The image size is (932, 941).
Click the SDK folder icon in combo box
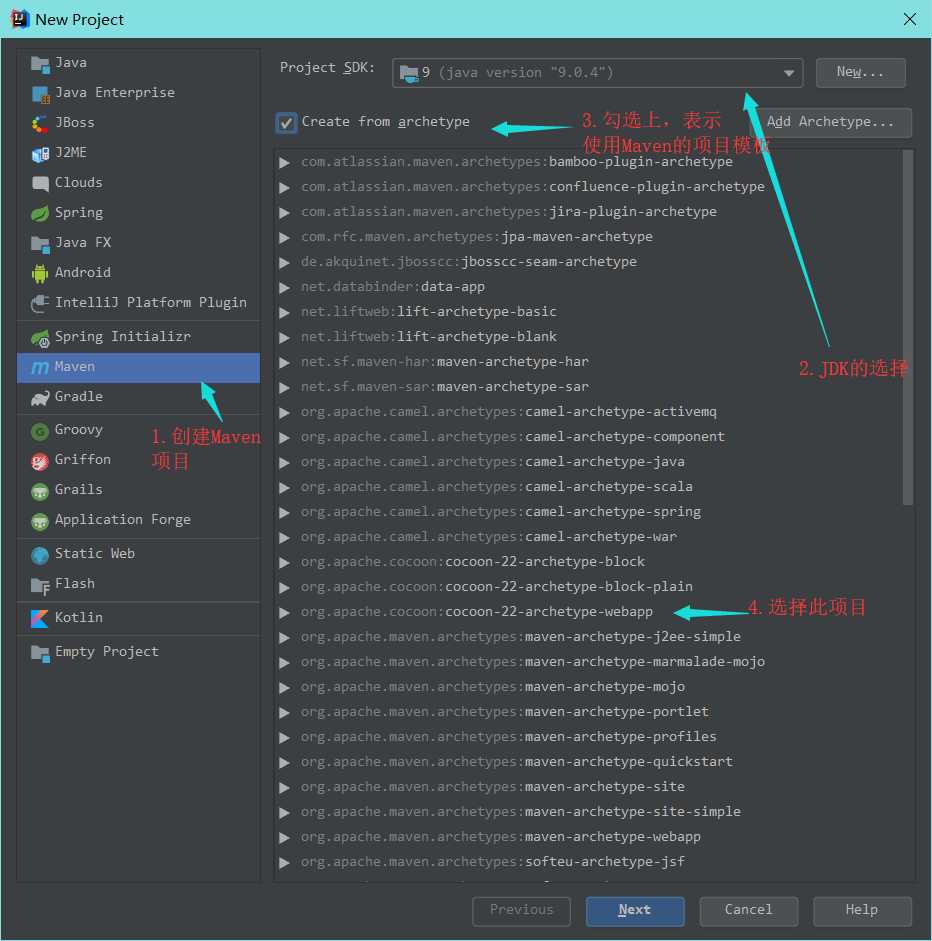click(409, 73)
